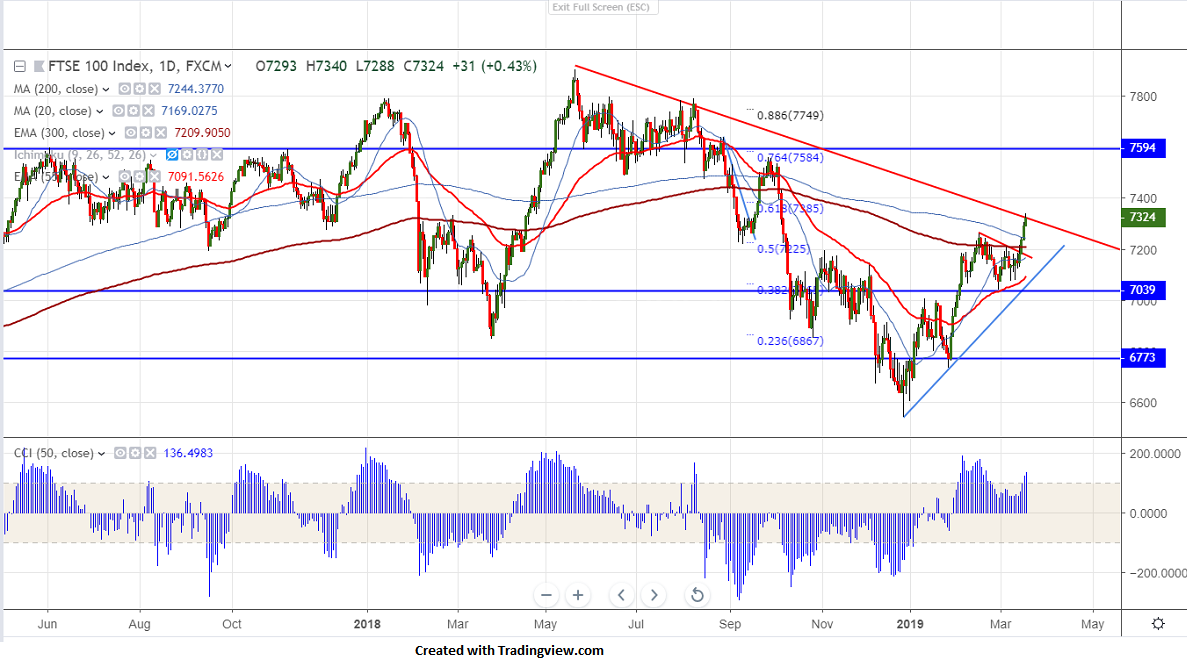Open settings gear for EMA (300, close)
This screenshot has width=1187, height=663.
pyautogui.click(x=145, y=132)
